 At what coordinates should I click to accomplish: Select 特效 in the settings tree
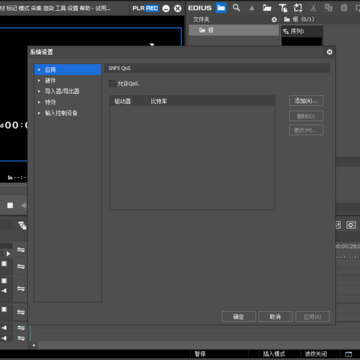(x=50, y=102)
